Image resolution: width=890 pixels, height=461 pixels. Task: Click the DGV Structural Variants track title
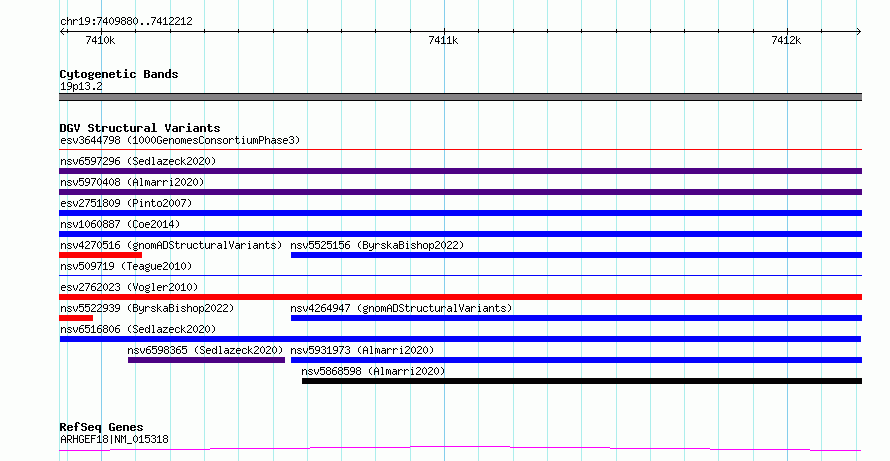[140, 128]
